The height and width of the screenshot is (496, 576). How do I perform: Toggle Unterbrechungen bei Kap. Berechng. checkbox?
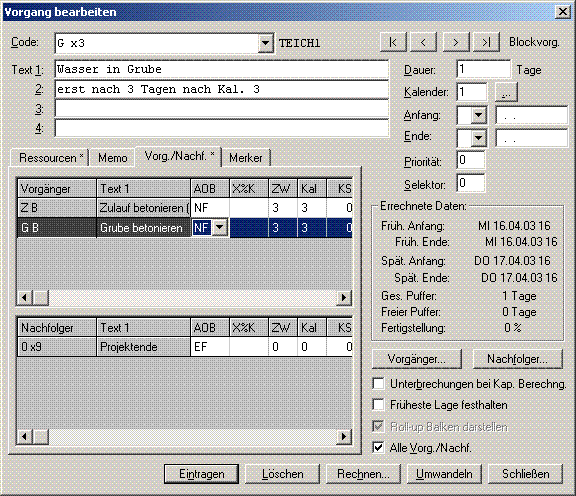pos(378,384)
